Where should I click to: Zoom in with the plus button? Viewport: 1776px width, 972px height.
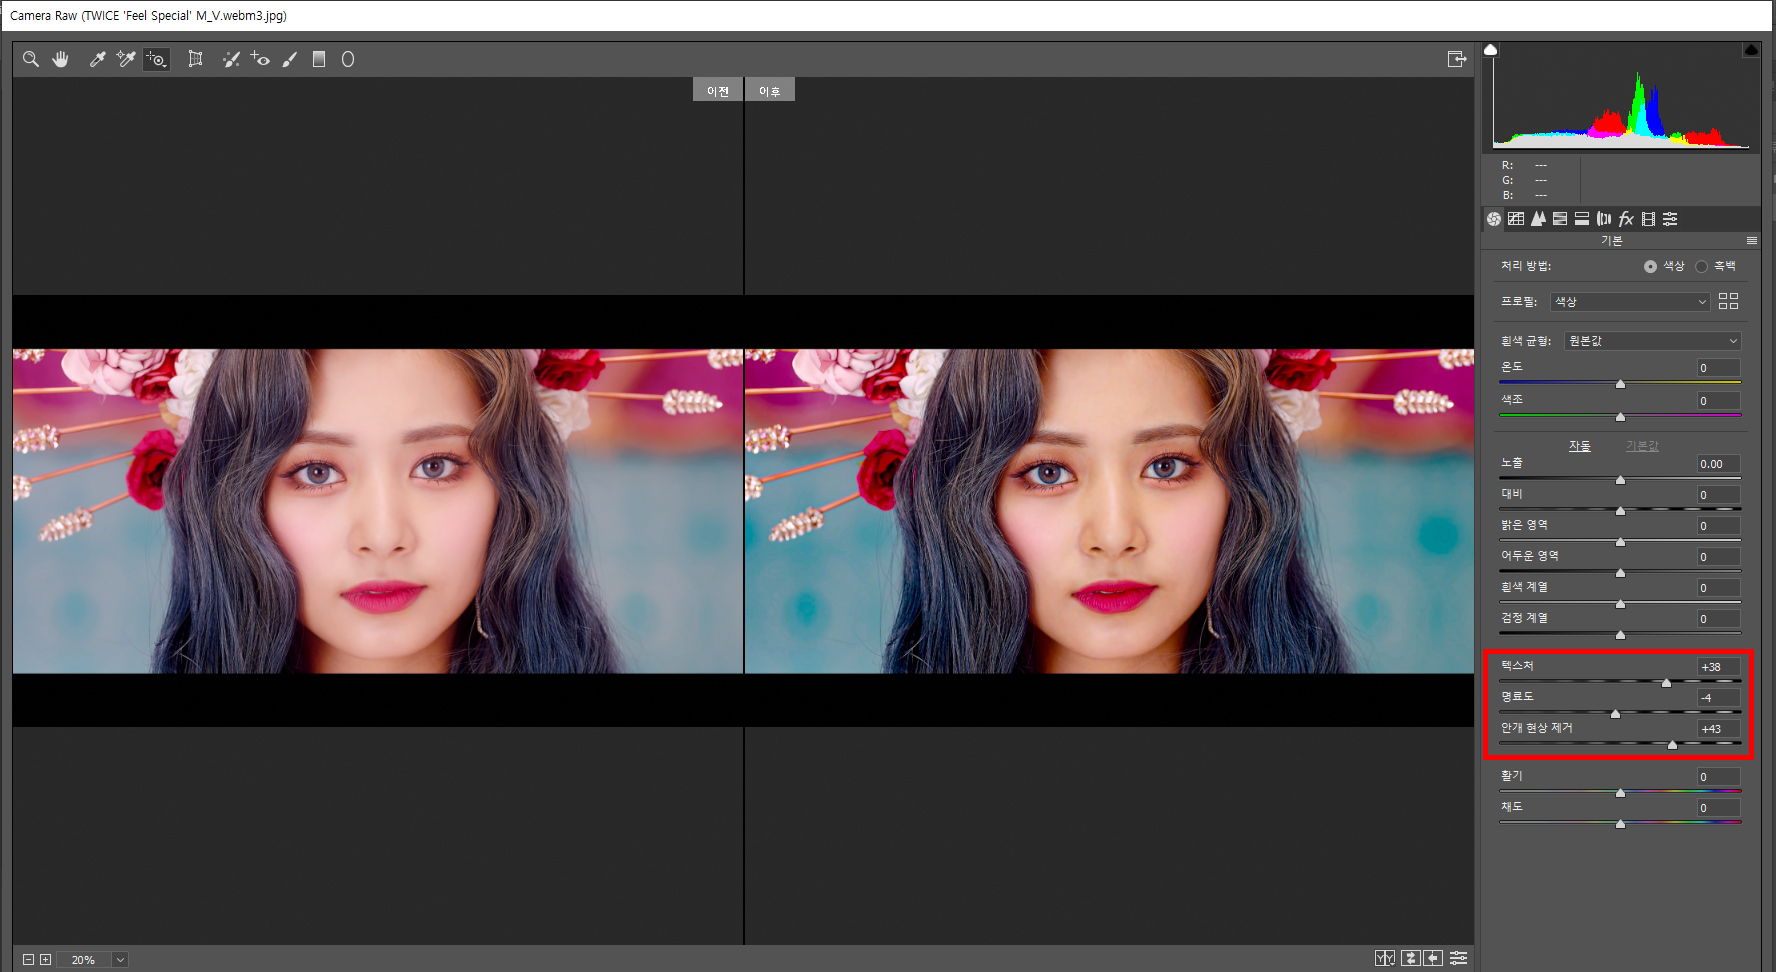(x=45, y=959)
